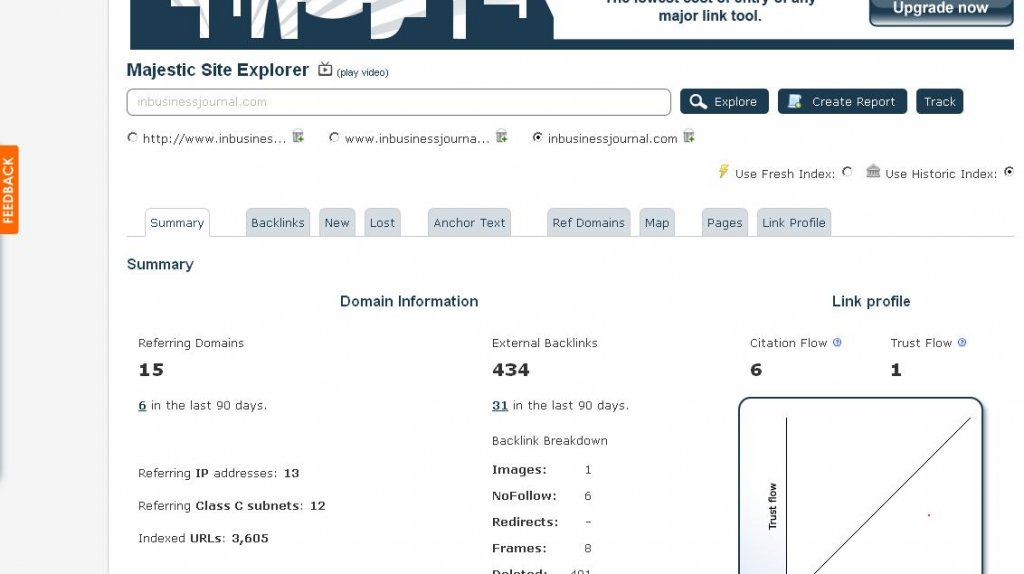Click the (play video) link text
This screenshot has width=1024, height=574.
click(362, 72)
